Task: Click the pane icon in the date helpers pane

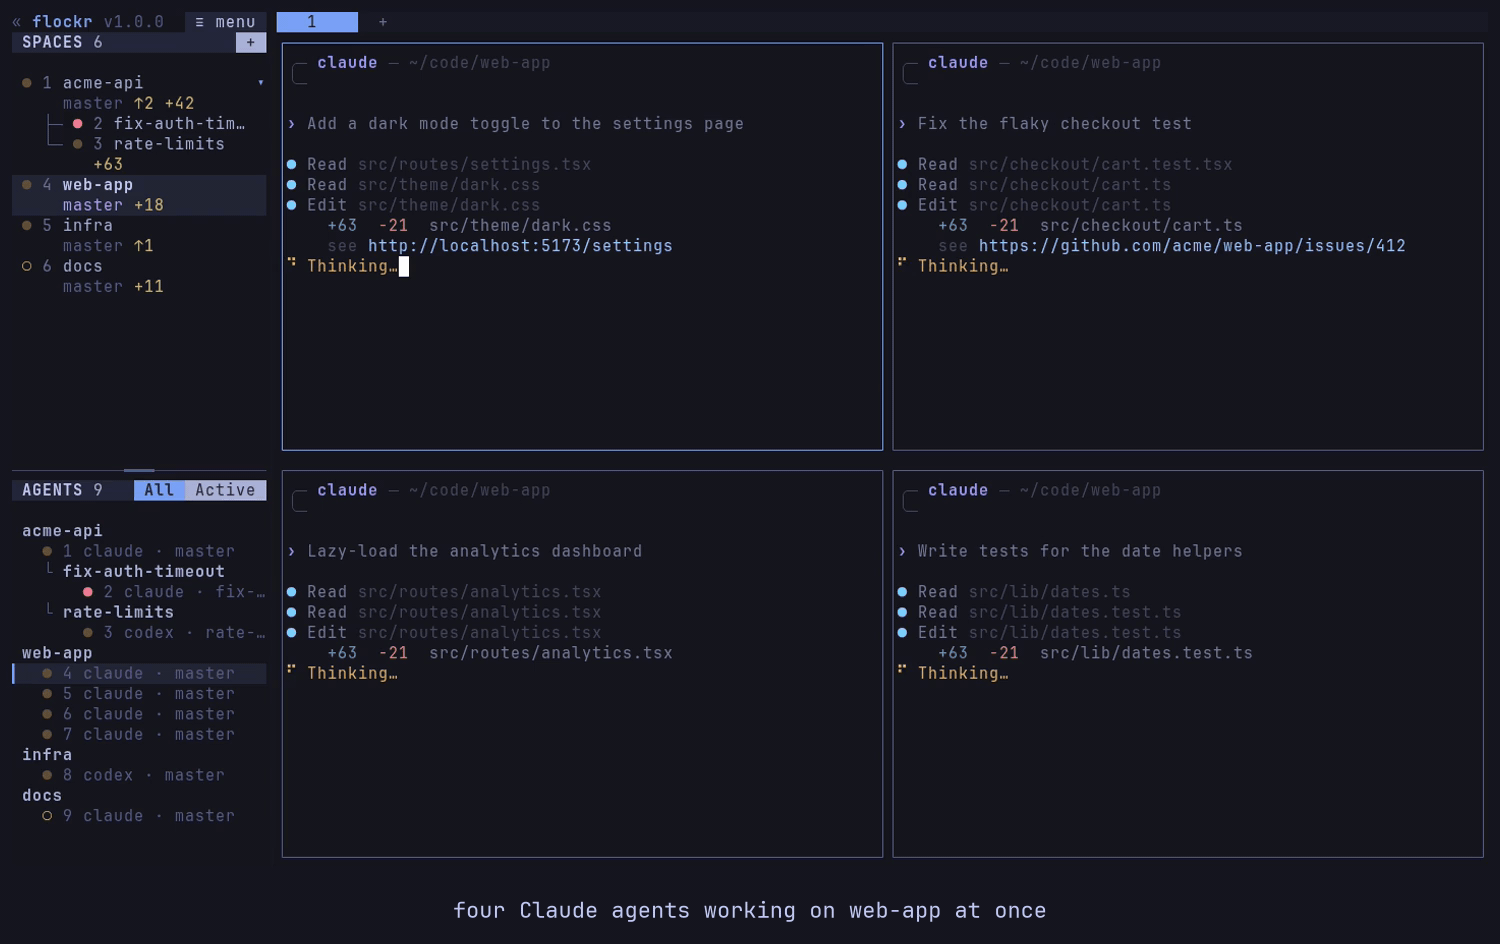Action: [910, 501]
